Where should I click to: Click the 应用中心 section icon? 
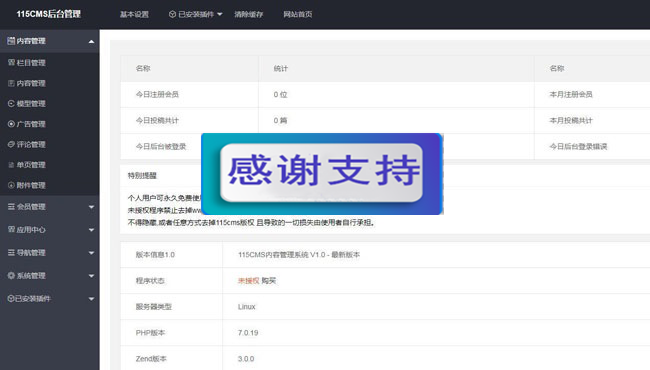coord(11,229)
